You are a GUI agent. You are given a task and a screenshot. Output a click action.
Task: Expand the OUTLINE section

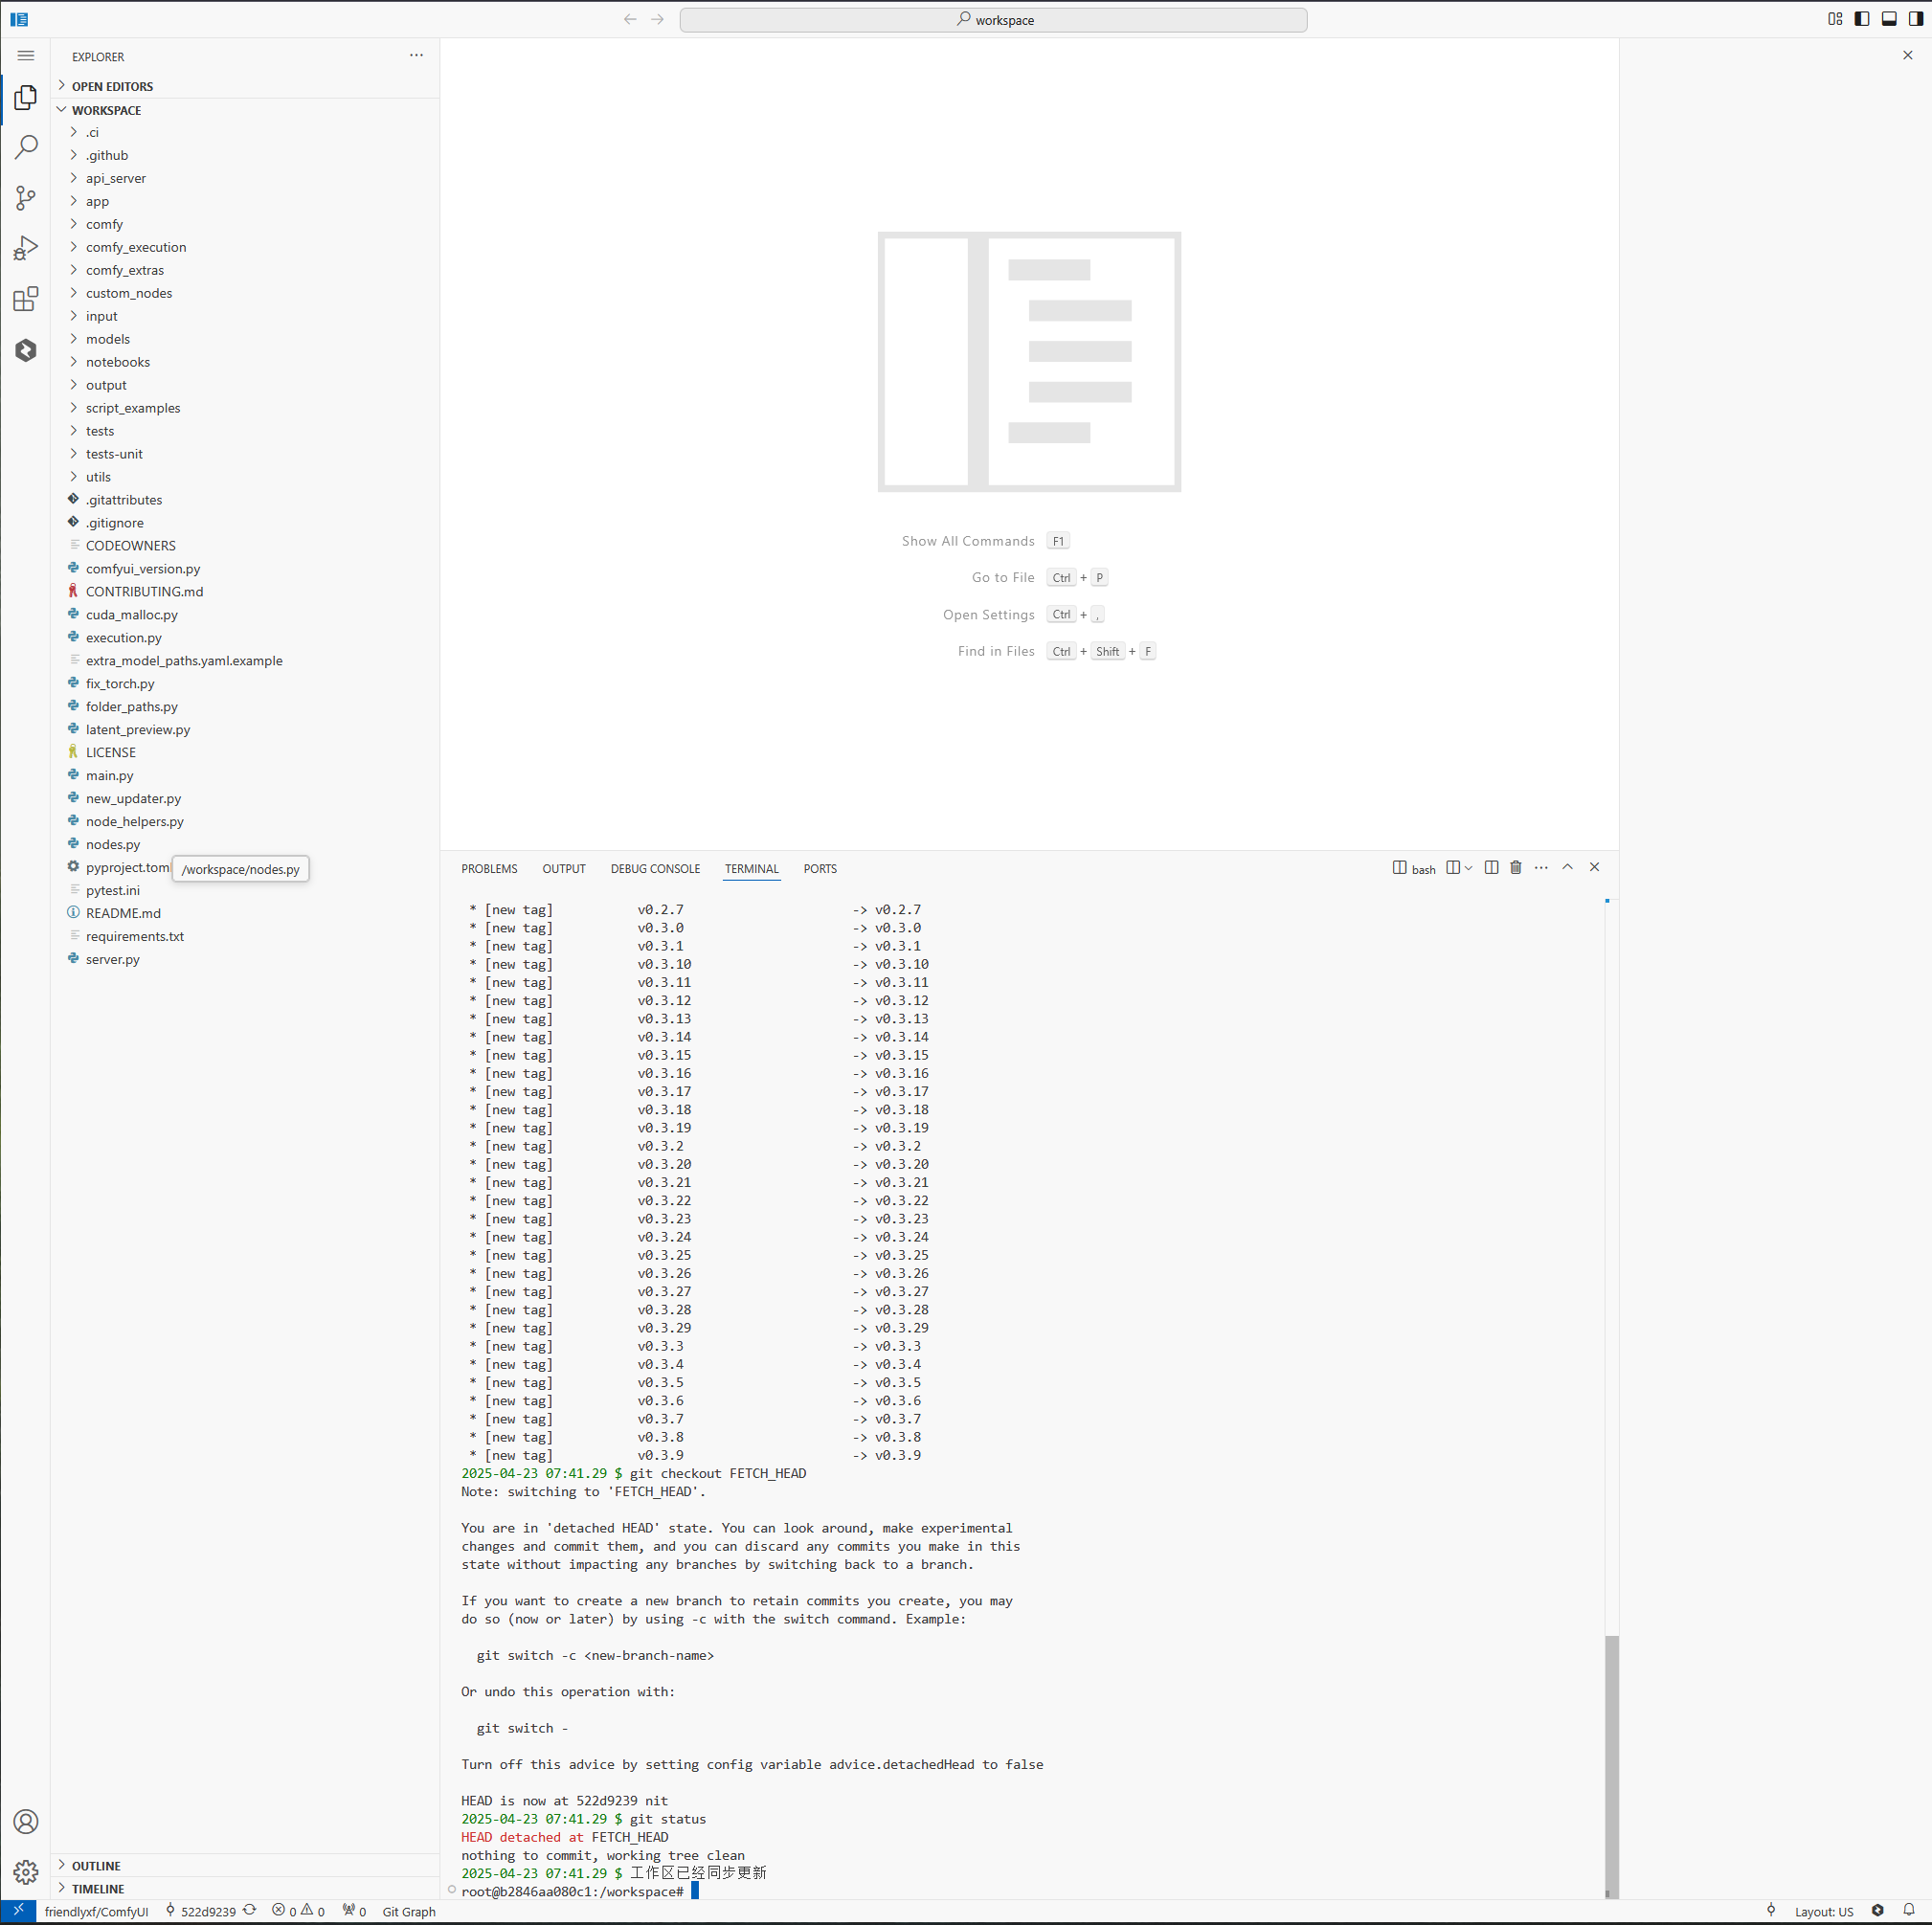pyautogui.click(x=96, y=1866)
